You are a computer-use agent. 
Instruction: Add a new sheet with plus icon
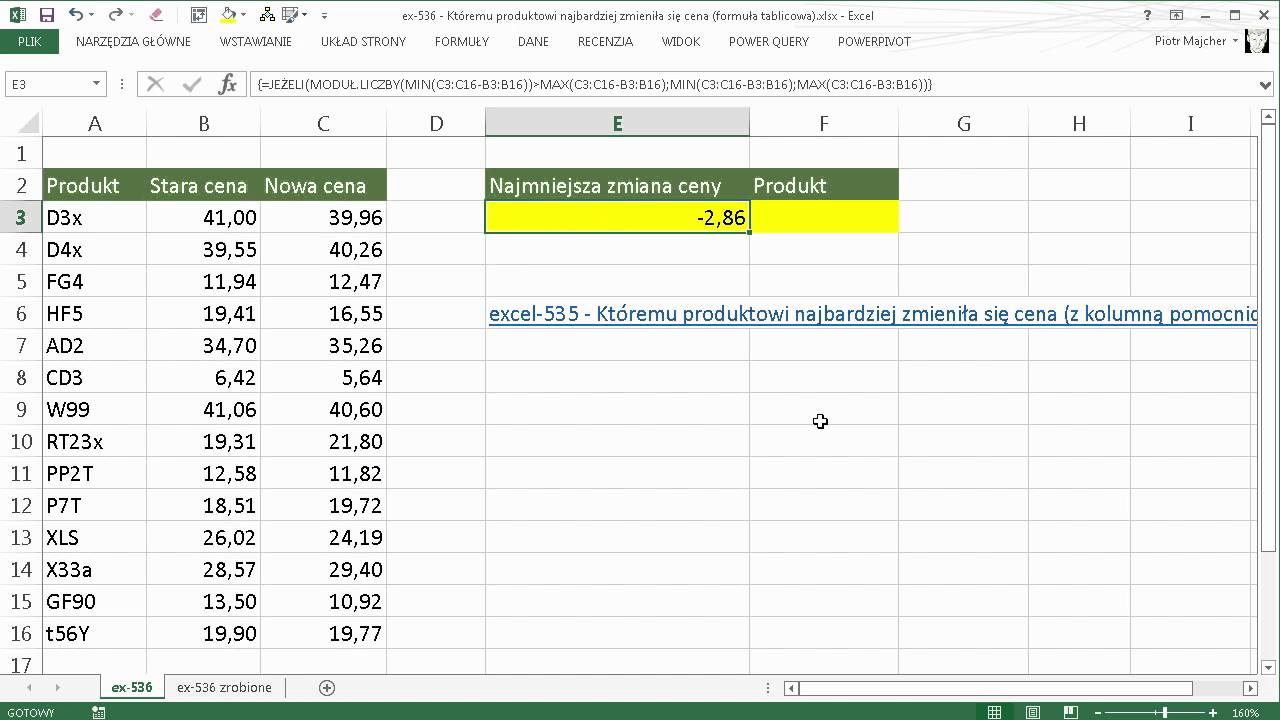click(326, 688)
